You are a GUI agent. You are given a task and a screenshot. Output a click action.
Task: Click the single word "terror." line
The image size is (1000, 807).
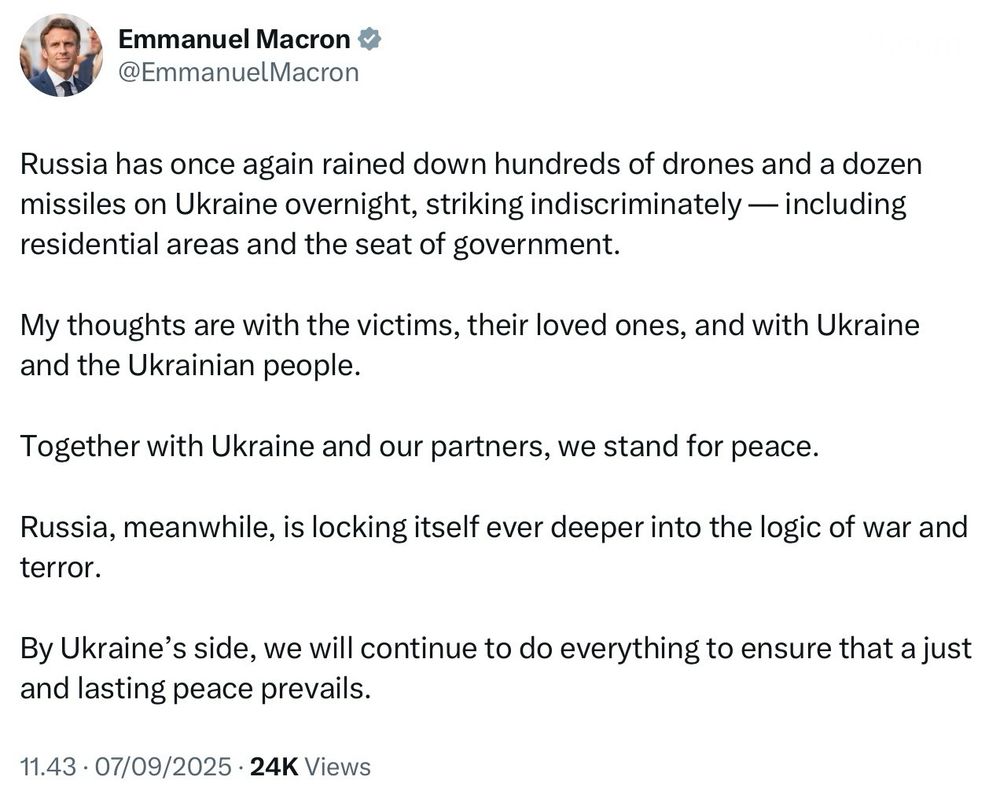tap(57, 566)
